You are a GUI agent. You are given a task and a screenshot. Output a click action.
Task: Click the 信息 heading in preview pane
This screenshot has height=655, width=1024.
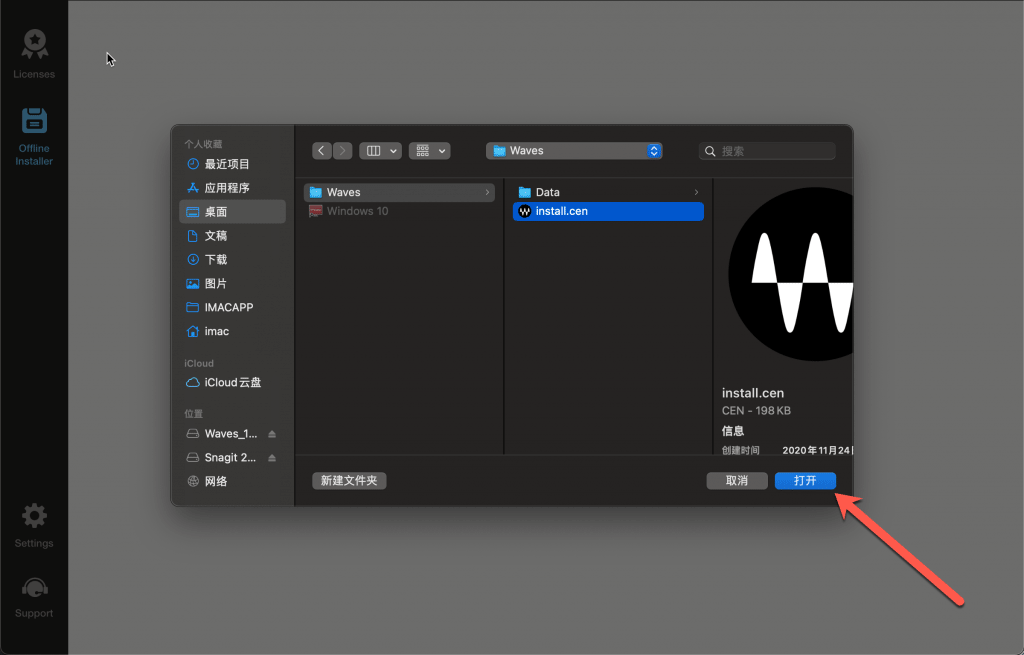click(x=733, y=431)
